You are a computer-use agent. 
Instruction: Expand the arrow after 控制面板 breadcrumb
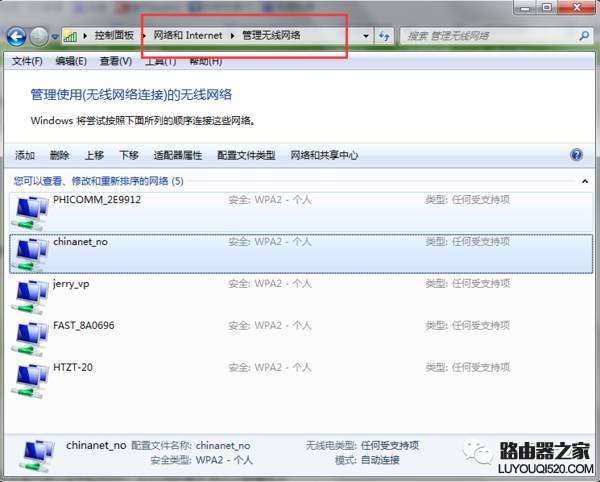tap(143, 36)
